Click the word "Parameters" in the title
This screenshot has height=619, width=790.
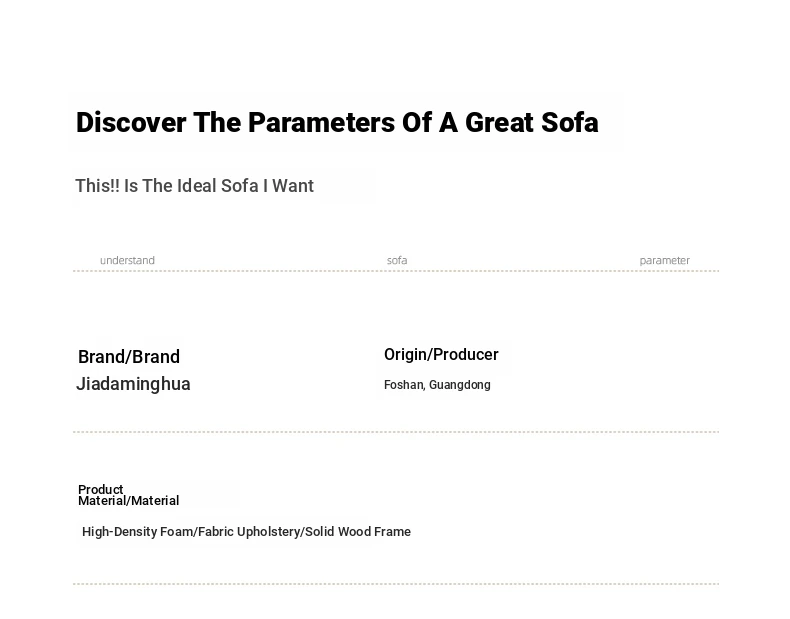tap(321, 122)
